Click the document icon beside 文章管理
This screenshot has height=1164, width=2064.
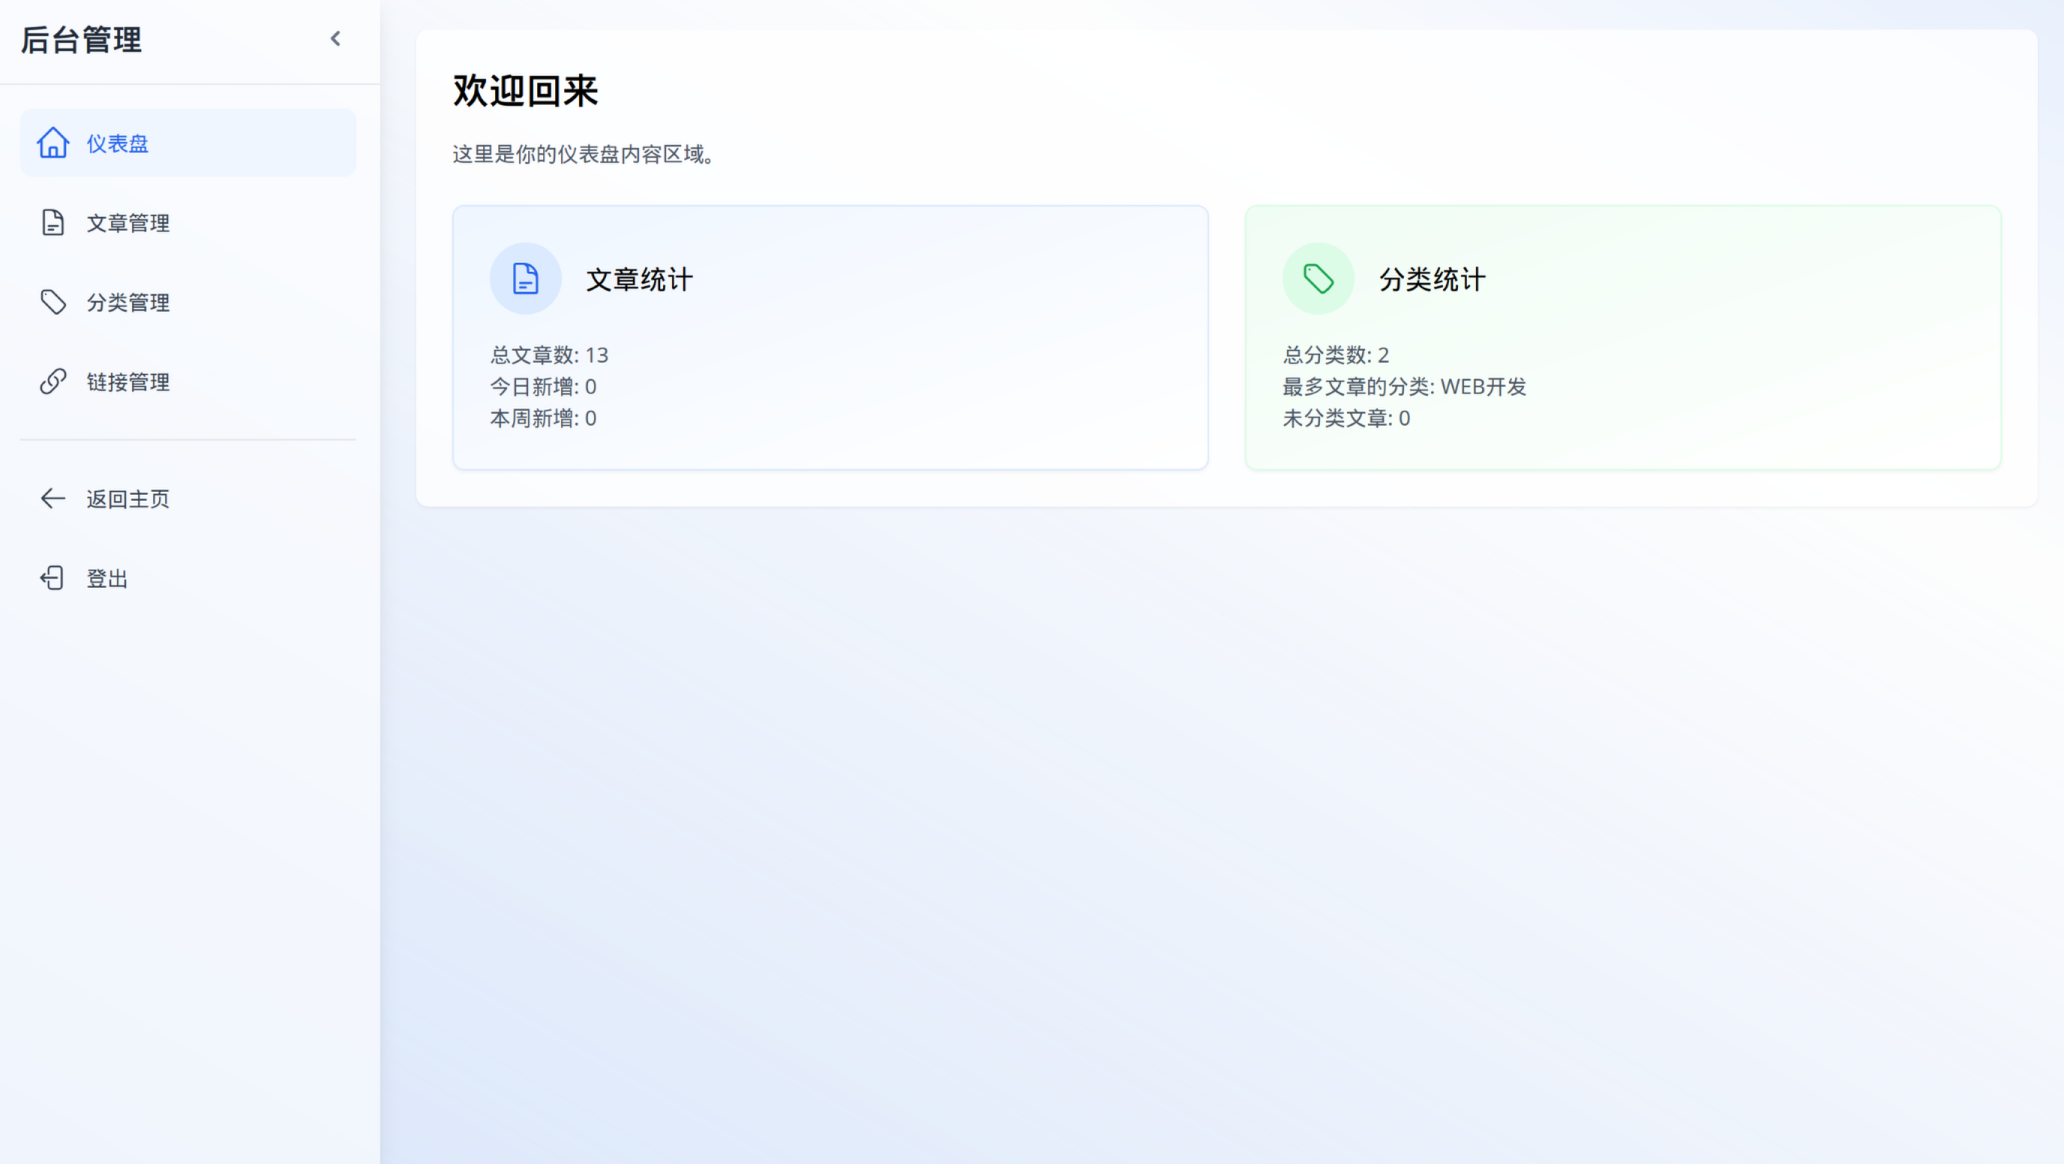(x=53, y=222)
